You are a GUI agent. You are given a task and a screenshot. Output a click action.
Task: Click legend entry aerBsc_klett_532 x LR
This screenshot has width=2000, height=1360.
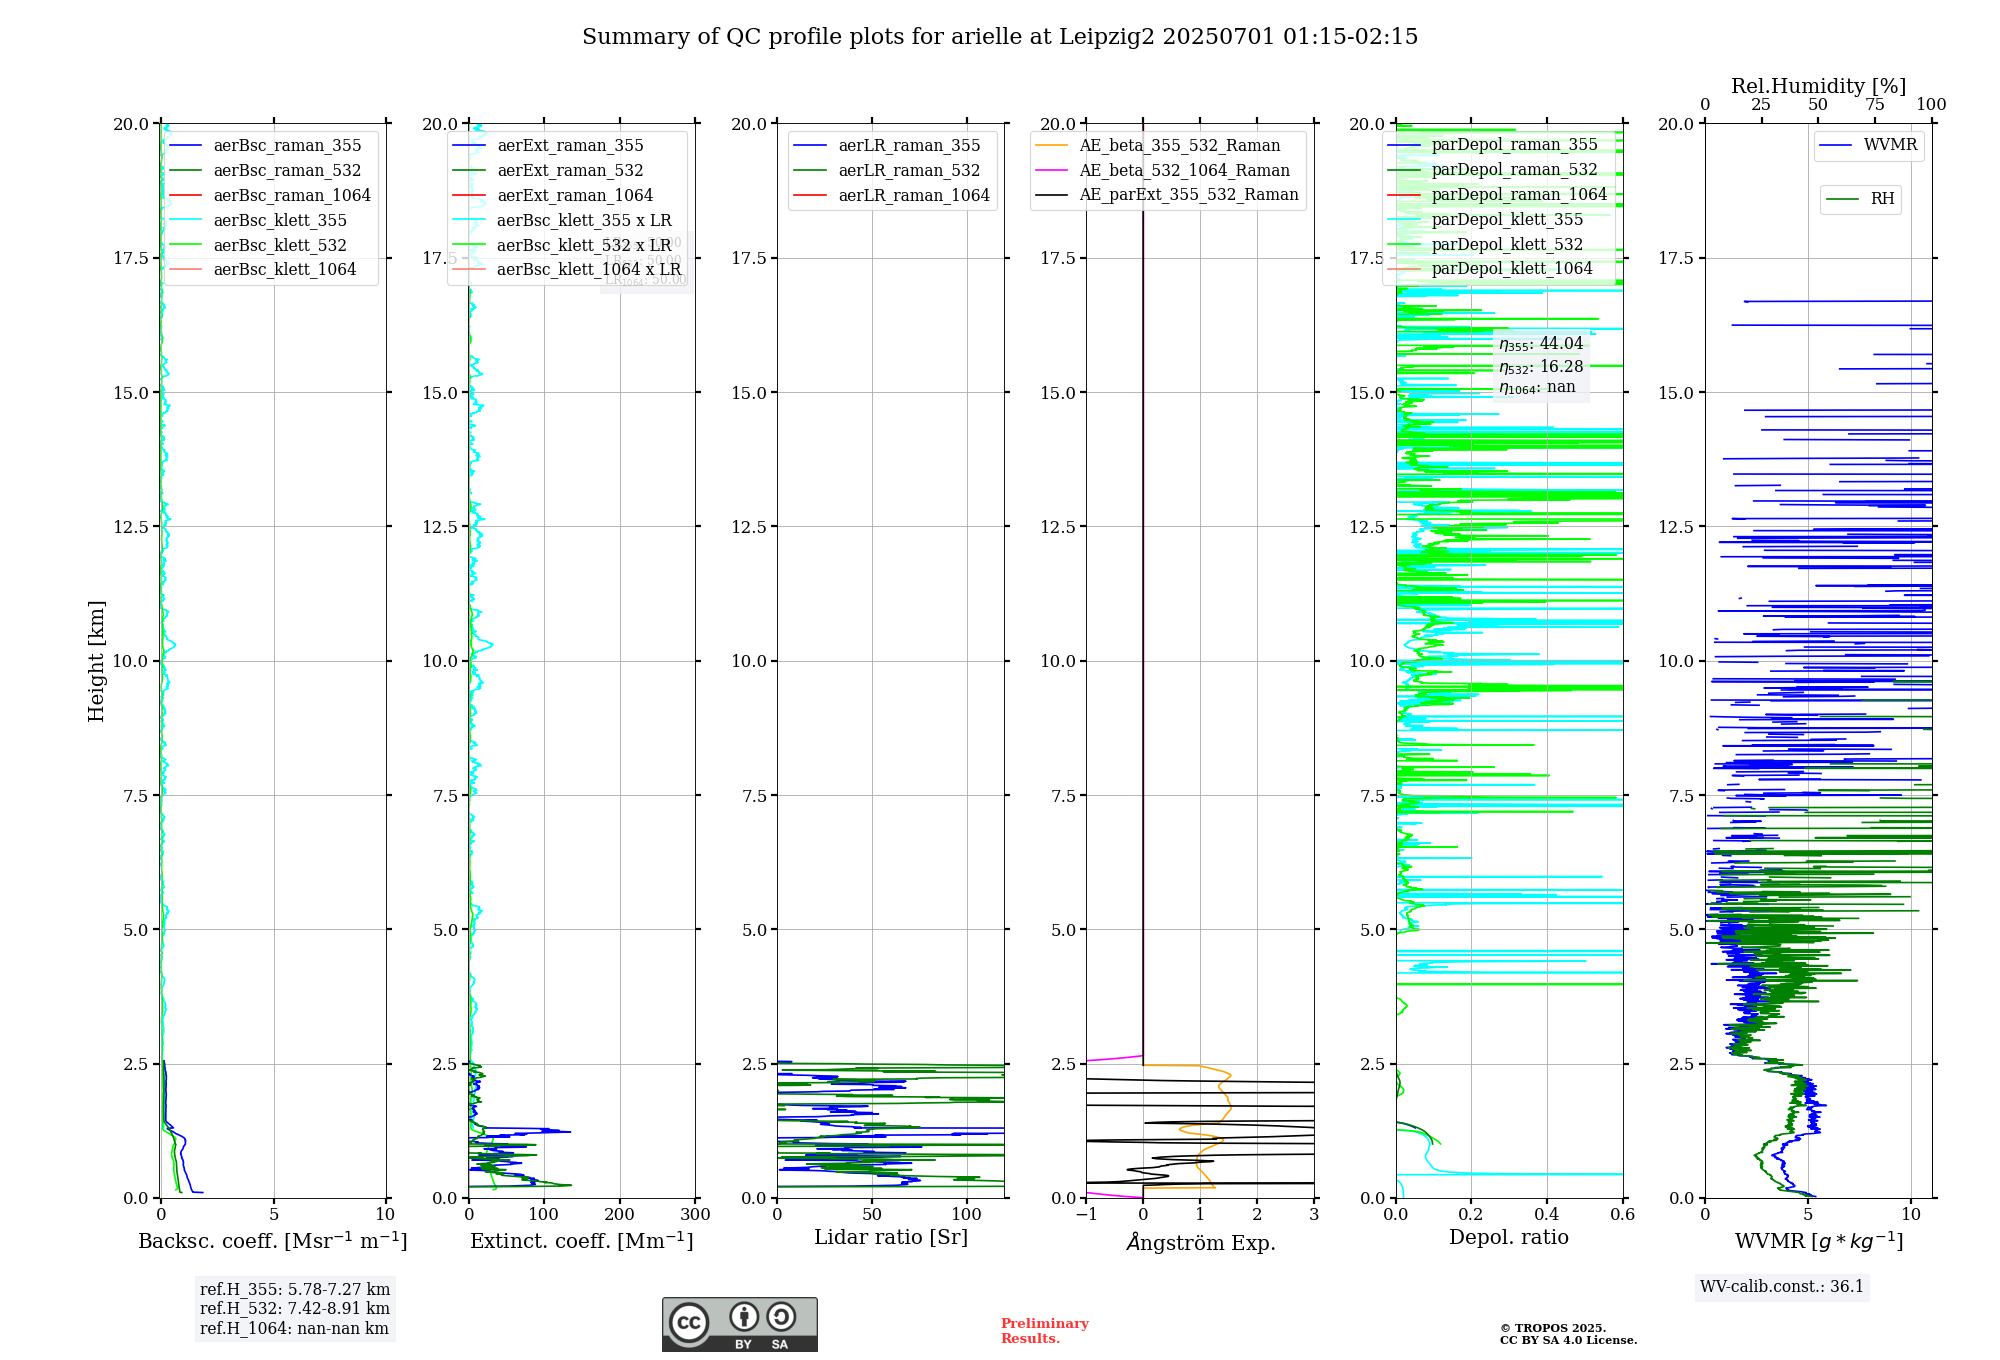pos(563,246)
